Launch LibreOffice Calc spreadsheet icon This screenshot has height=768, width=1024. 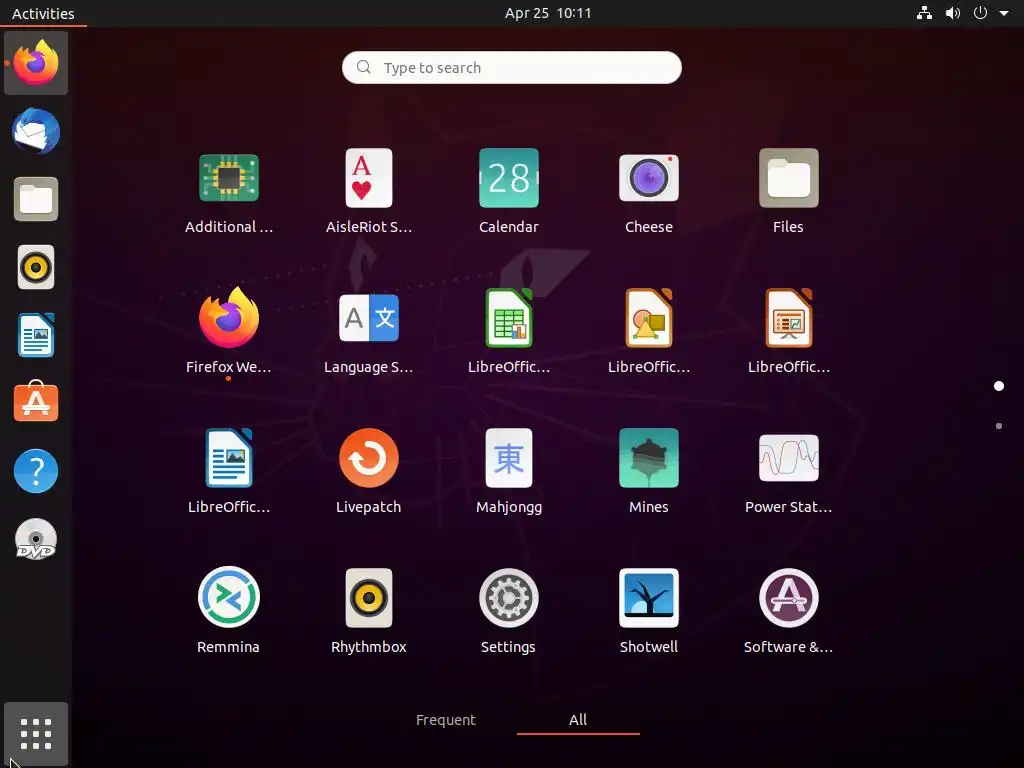[x=509, y=318]
